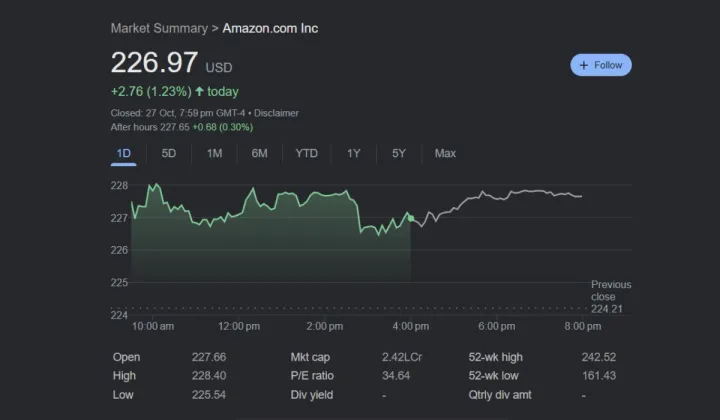Screen dimensions: 720x420
Task: Show the 6M chart range
Action: pos(259,153)
